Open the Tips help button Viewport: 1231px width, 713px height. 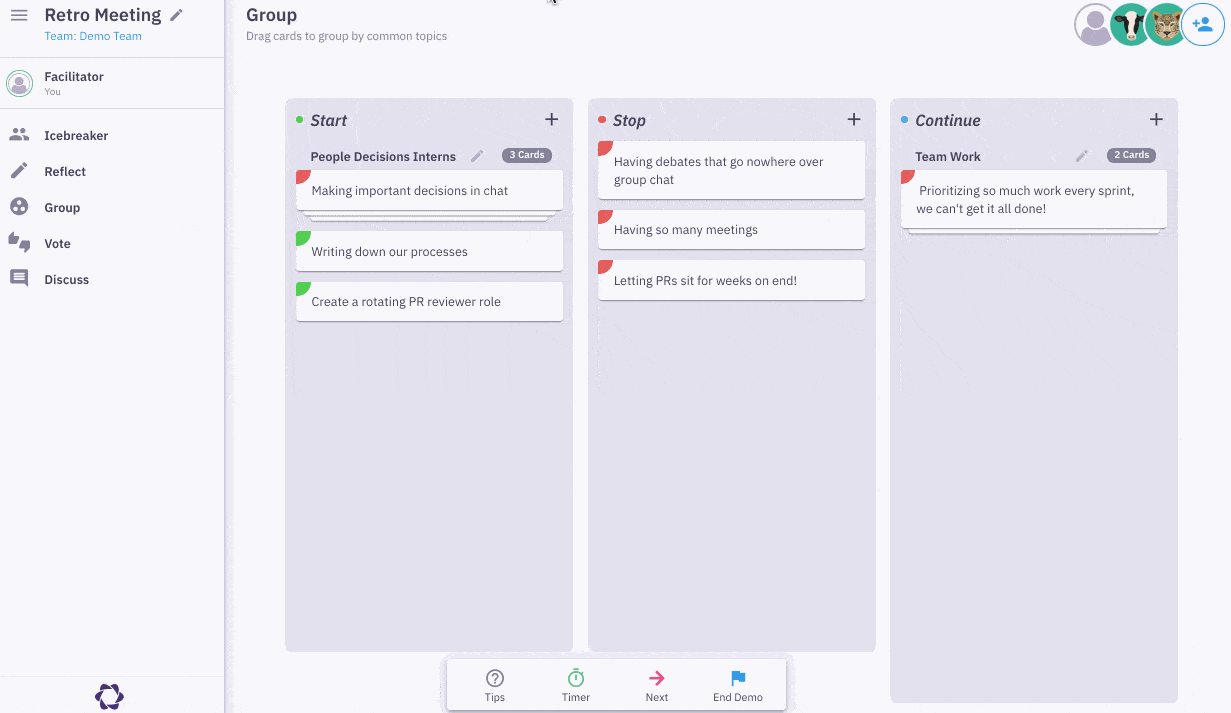click(x=495, y=685)
